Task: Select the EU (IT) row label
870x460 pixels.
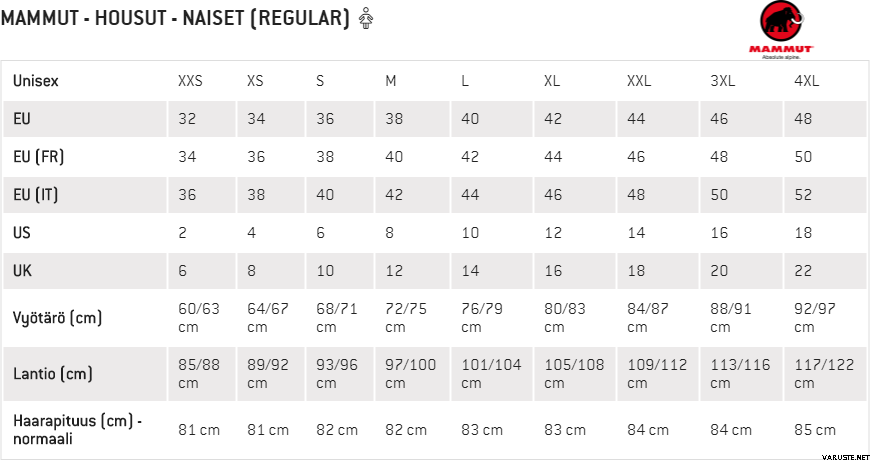Action: point(38,195)
